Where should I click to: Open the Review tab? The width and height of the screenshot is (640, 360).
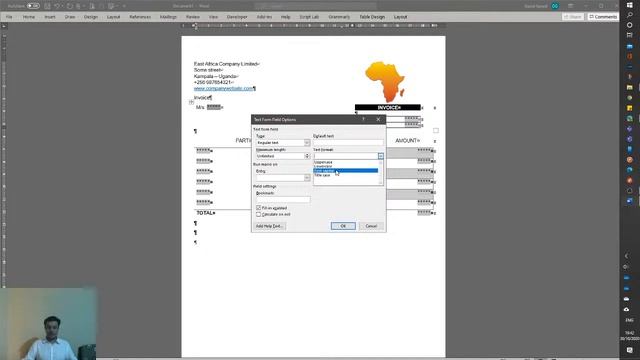pos(193,17)
